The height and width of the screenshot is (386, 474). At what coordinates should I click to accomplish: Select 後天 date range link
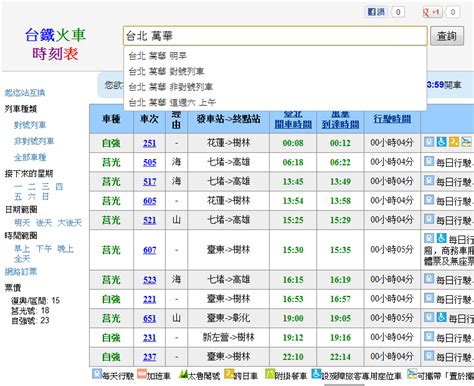click(44, 222)
